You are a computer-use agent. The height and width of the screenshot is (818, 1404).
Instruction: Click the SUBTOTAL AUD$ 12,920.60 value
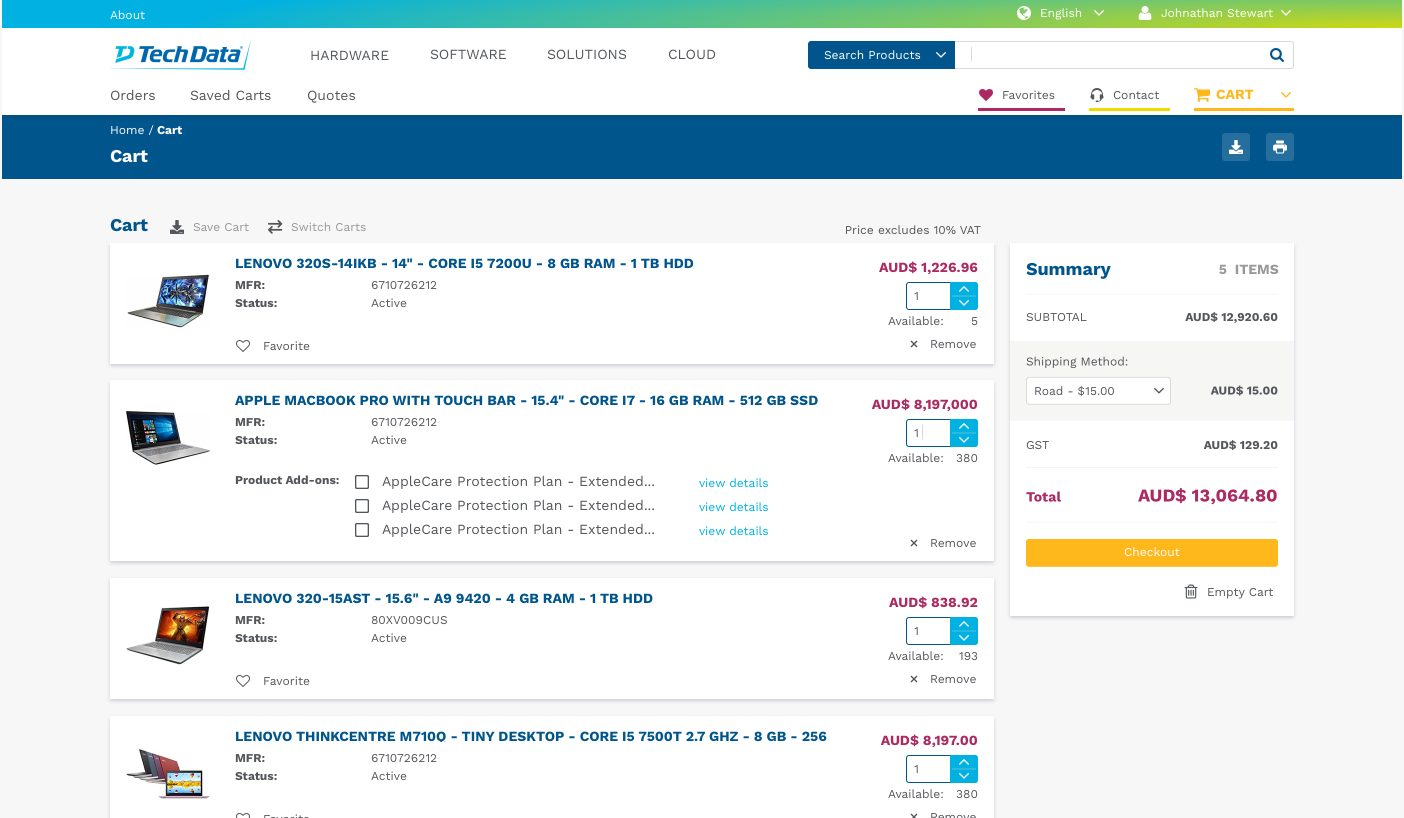(x=1231, y=317)
